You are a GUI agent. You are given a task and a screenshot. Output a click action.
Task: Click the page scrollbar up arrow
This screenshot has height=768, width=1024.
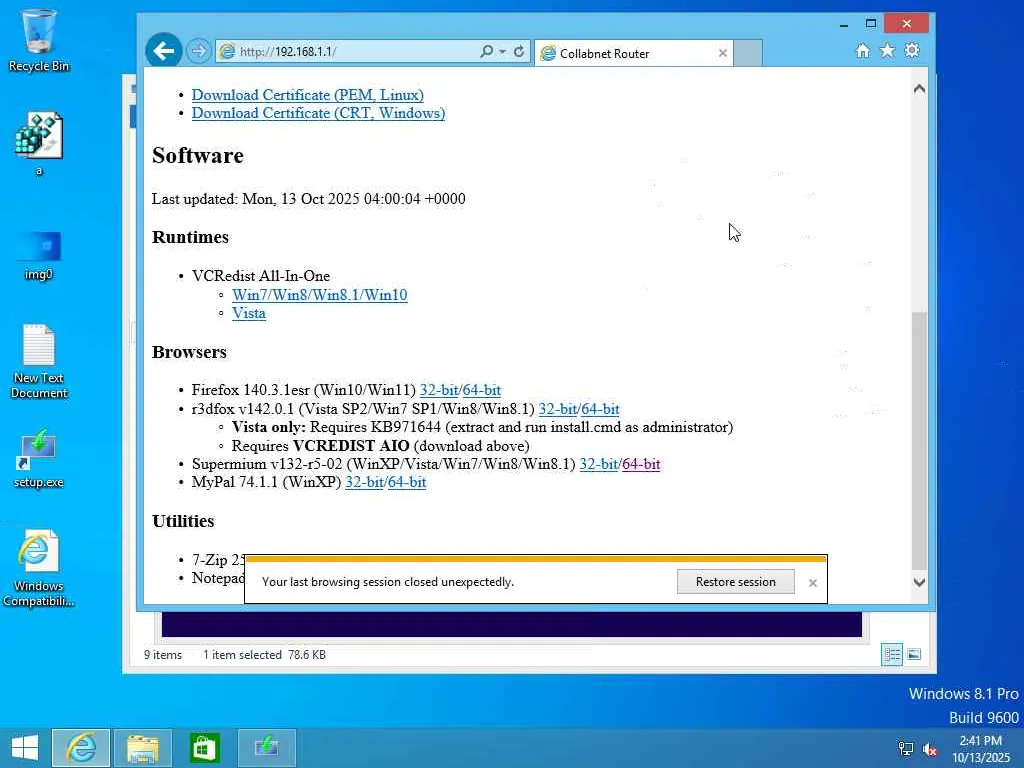919,89
